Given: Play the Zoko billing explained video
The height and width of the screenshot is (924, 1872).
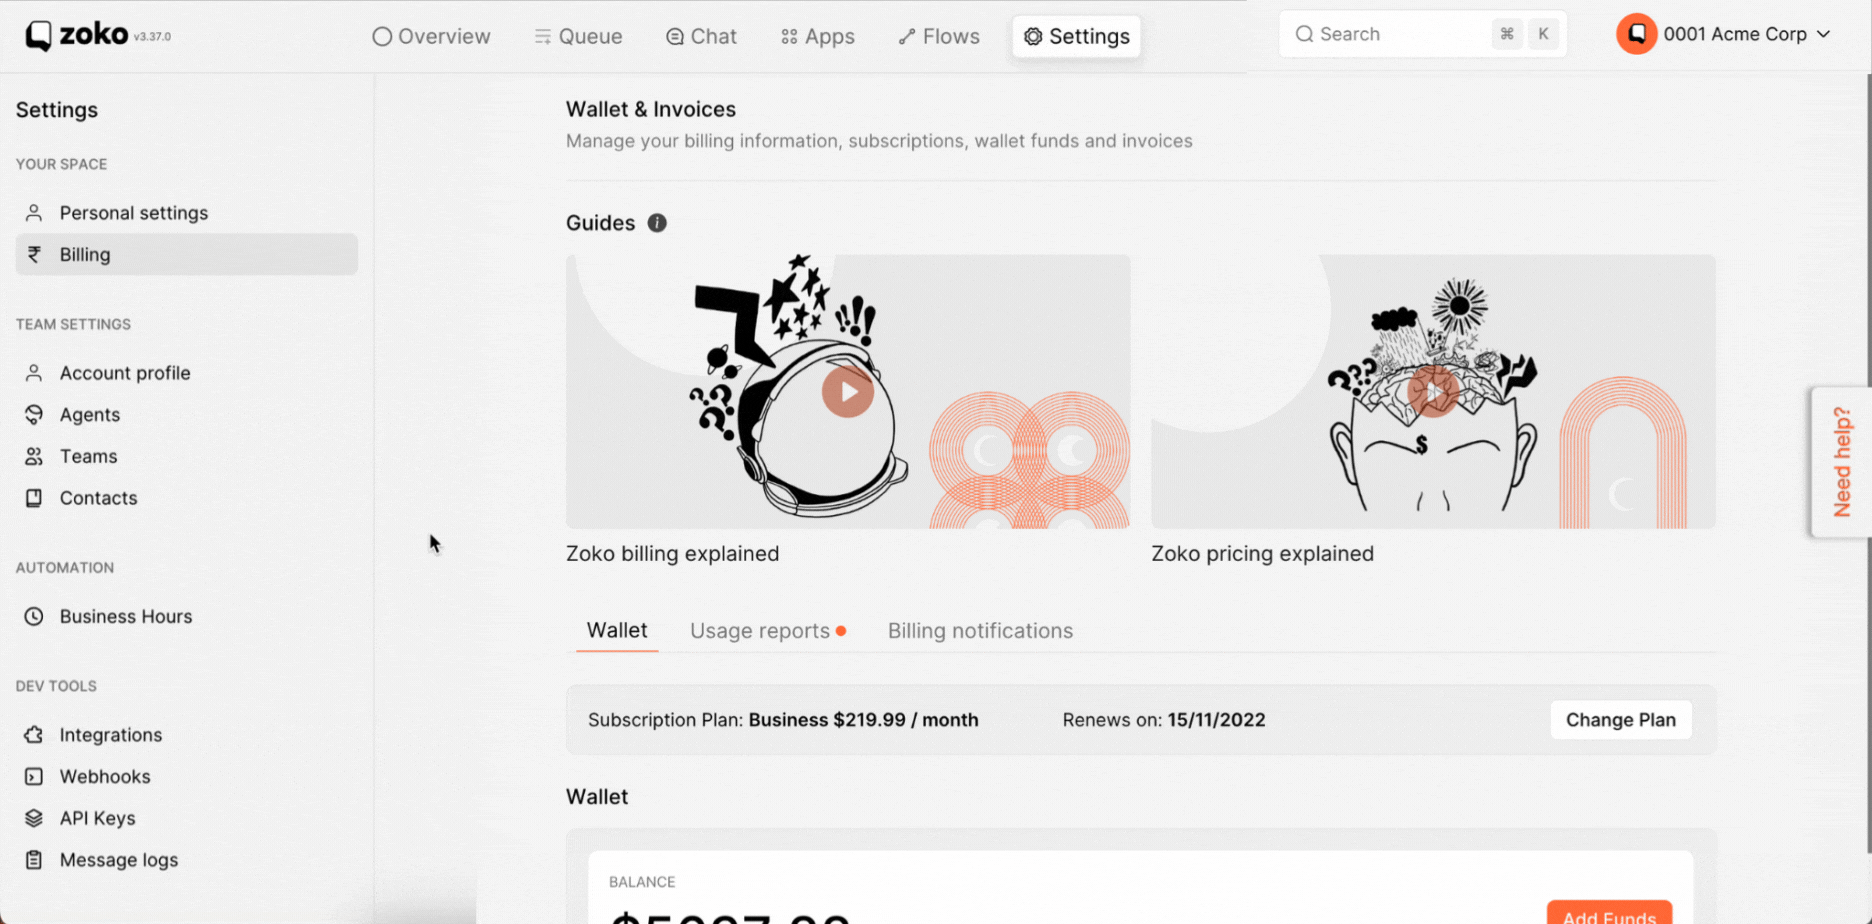Looking at the screenshot, I should pyautogui.click(x=848, y=392).
